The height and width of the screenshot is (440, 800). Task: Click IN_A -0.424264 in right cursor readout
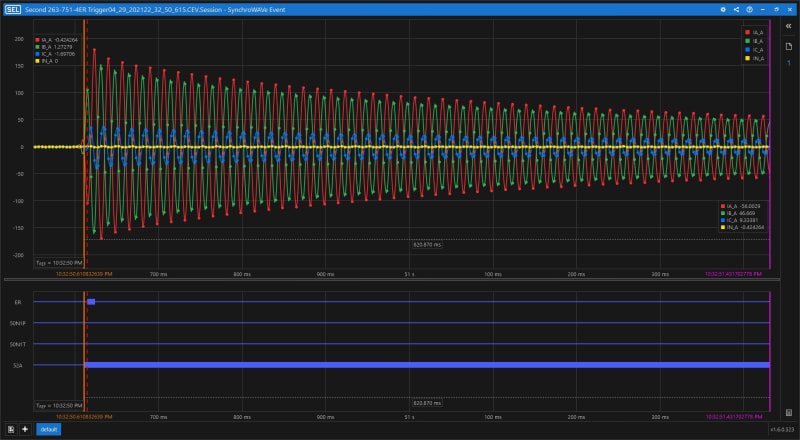click(x=742, y=227)
